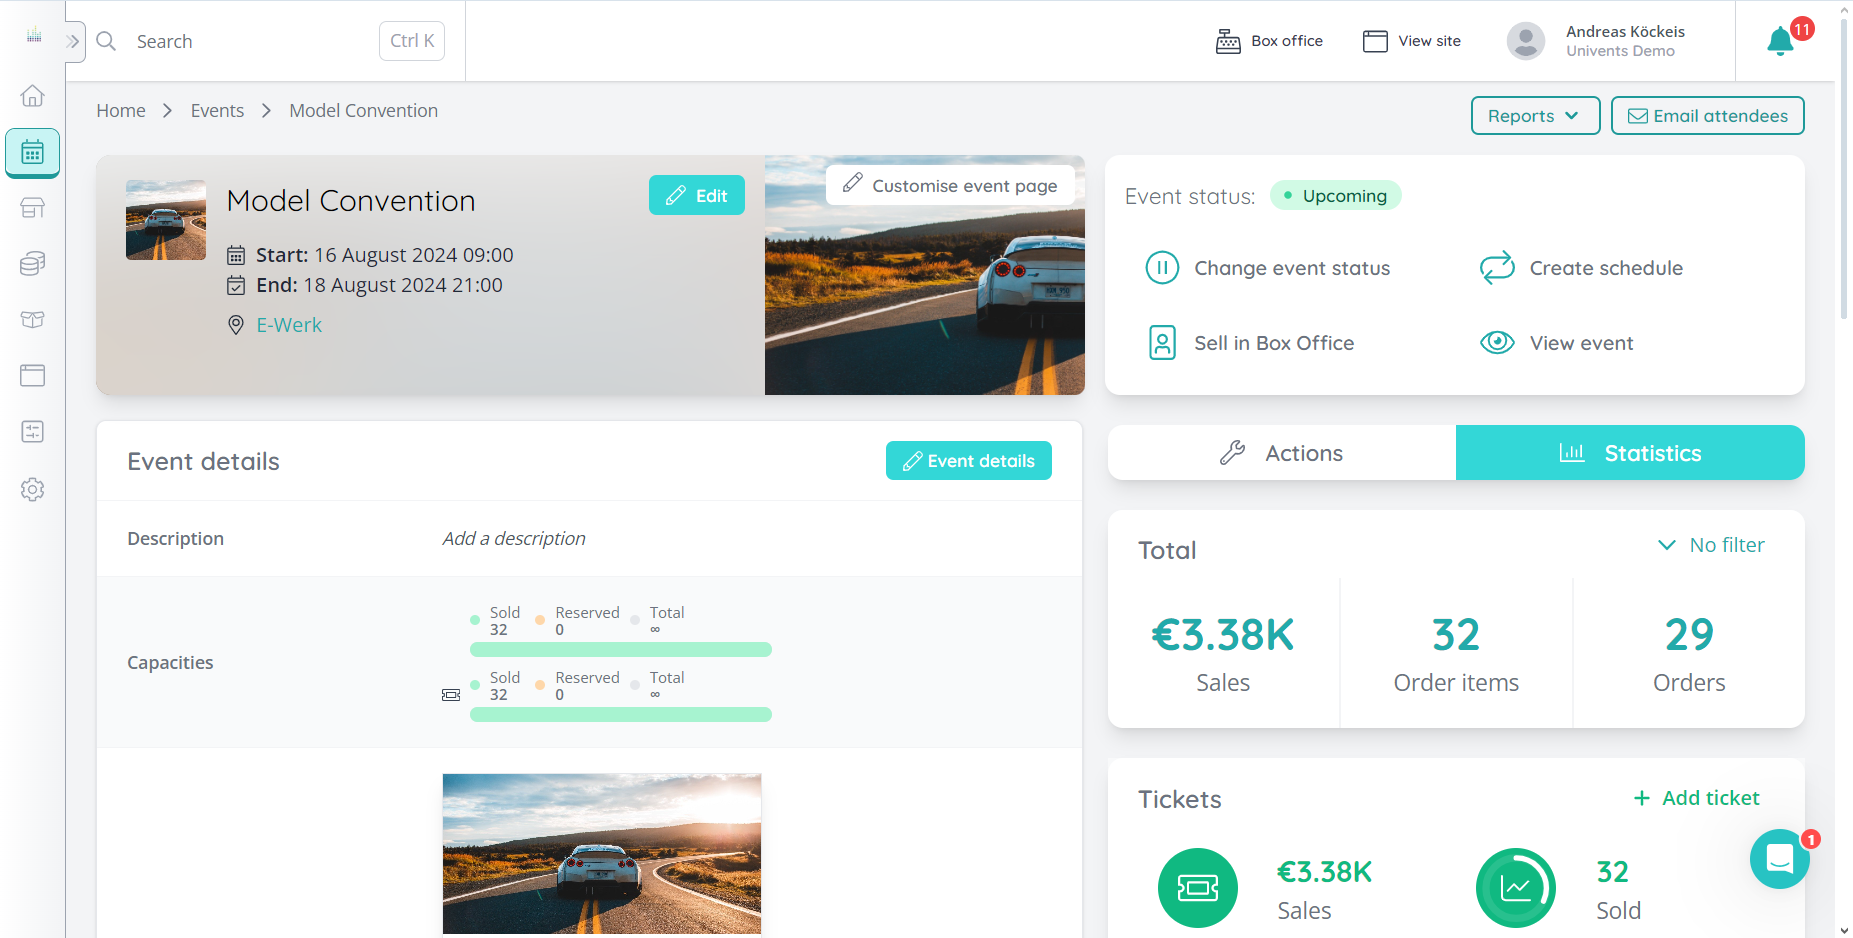1853x938 pixels.
Task: Change event status via pause control
Action: click(x=1162, y=267)
